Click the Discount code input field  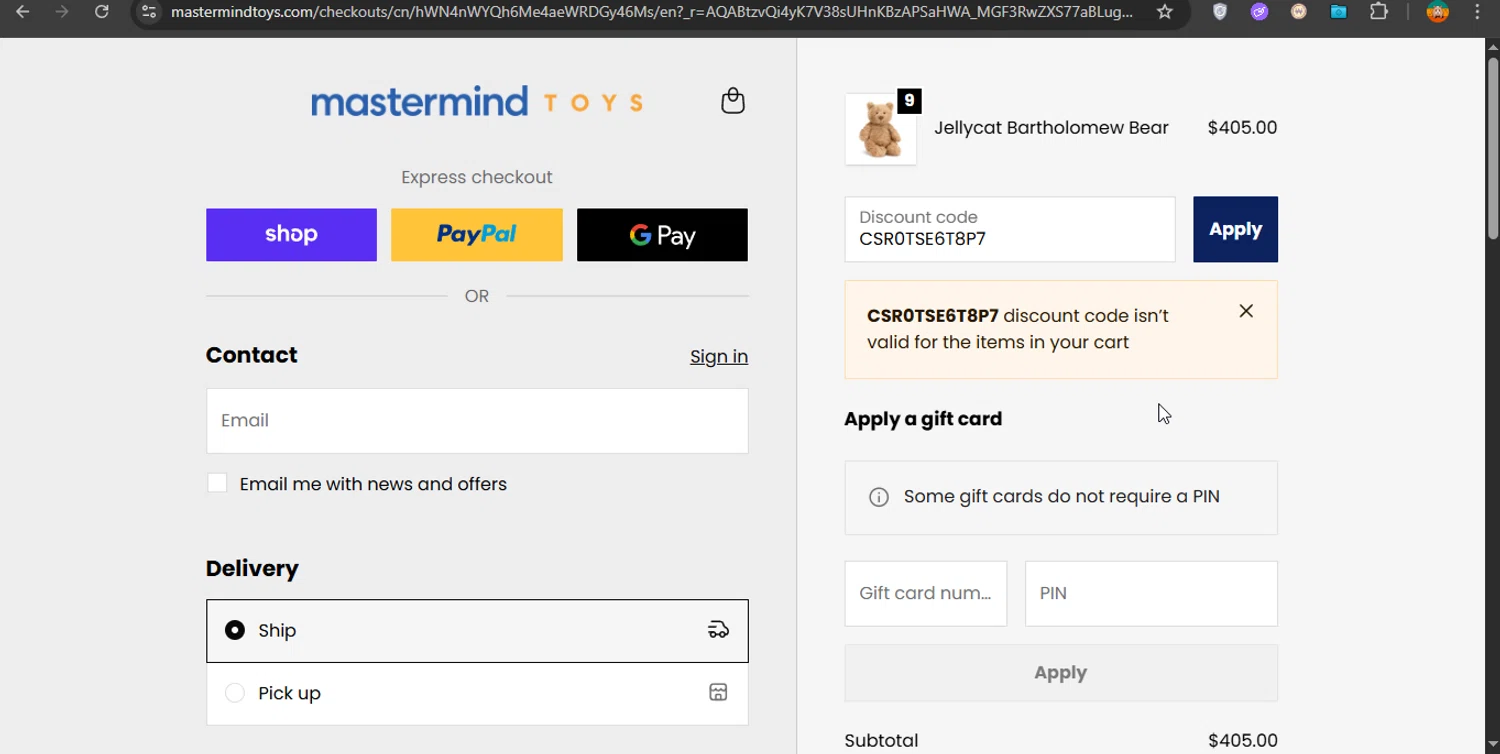(x=1010, y=229)
